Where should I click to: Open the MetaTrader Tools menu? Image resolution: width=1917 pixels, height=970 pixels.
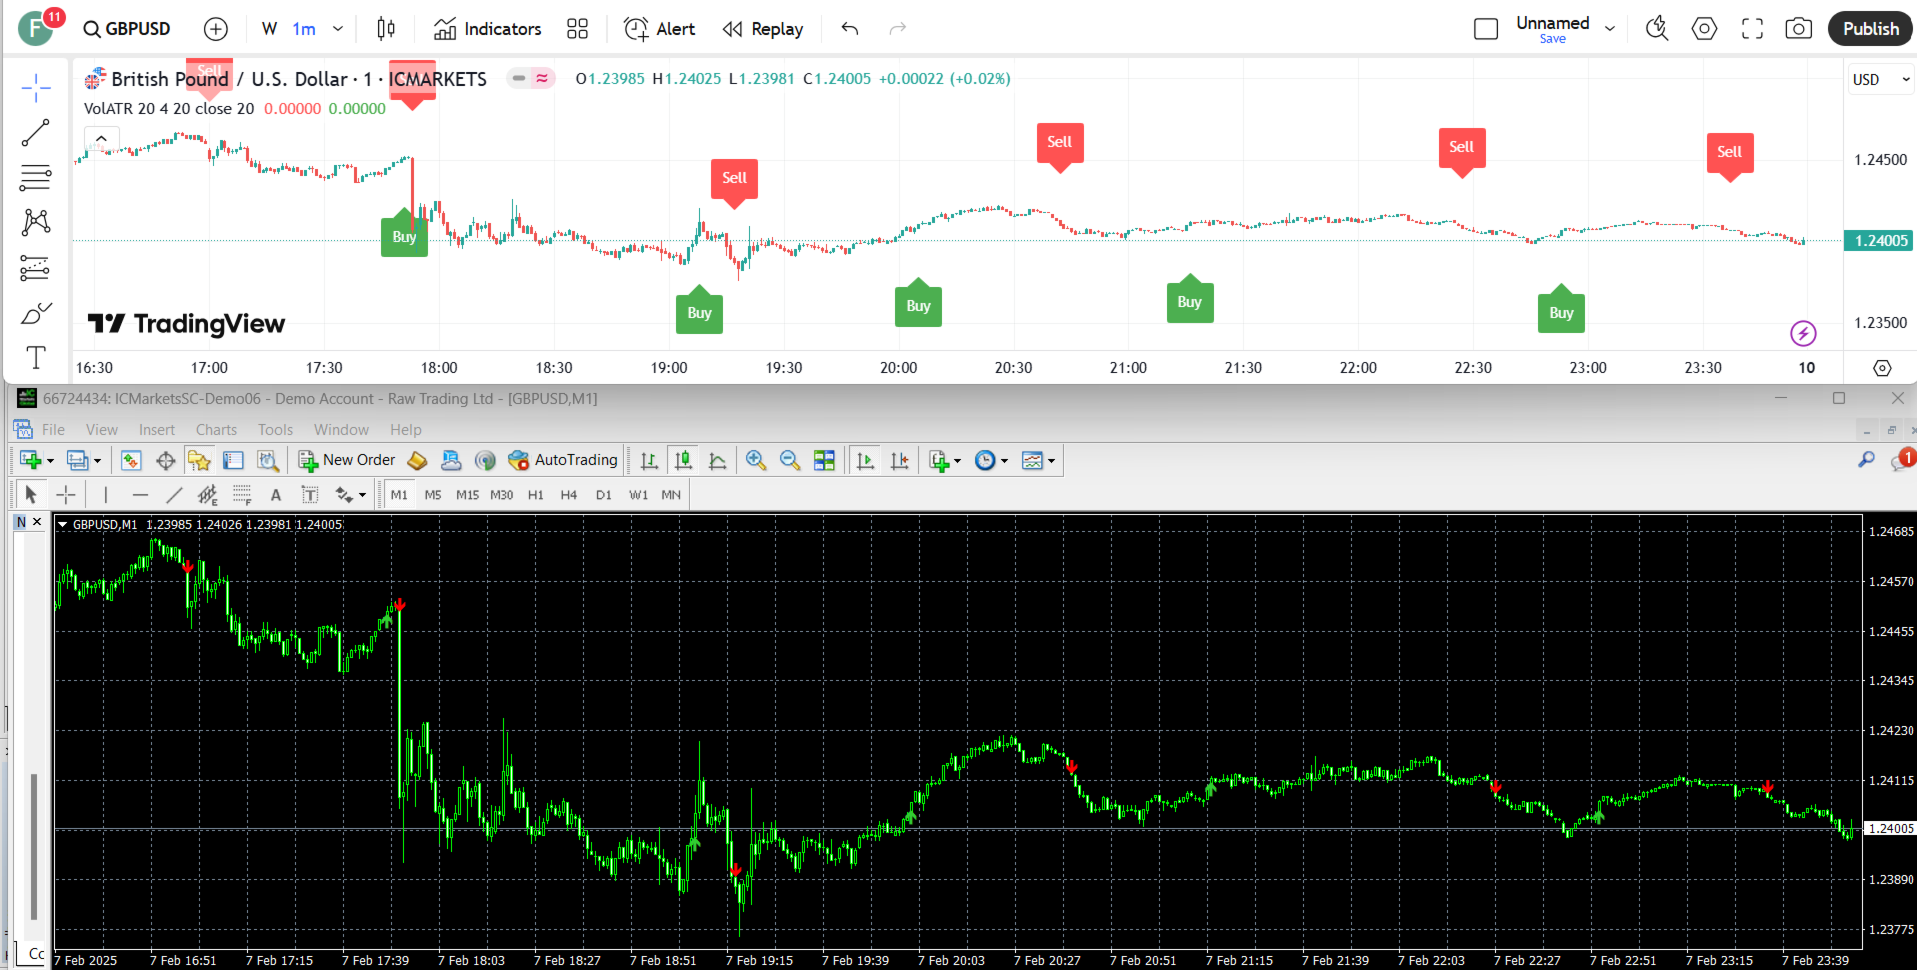275,430
